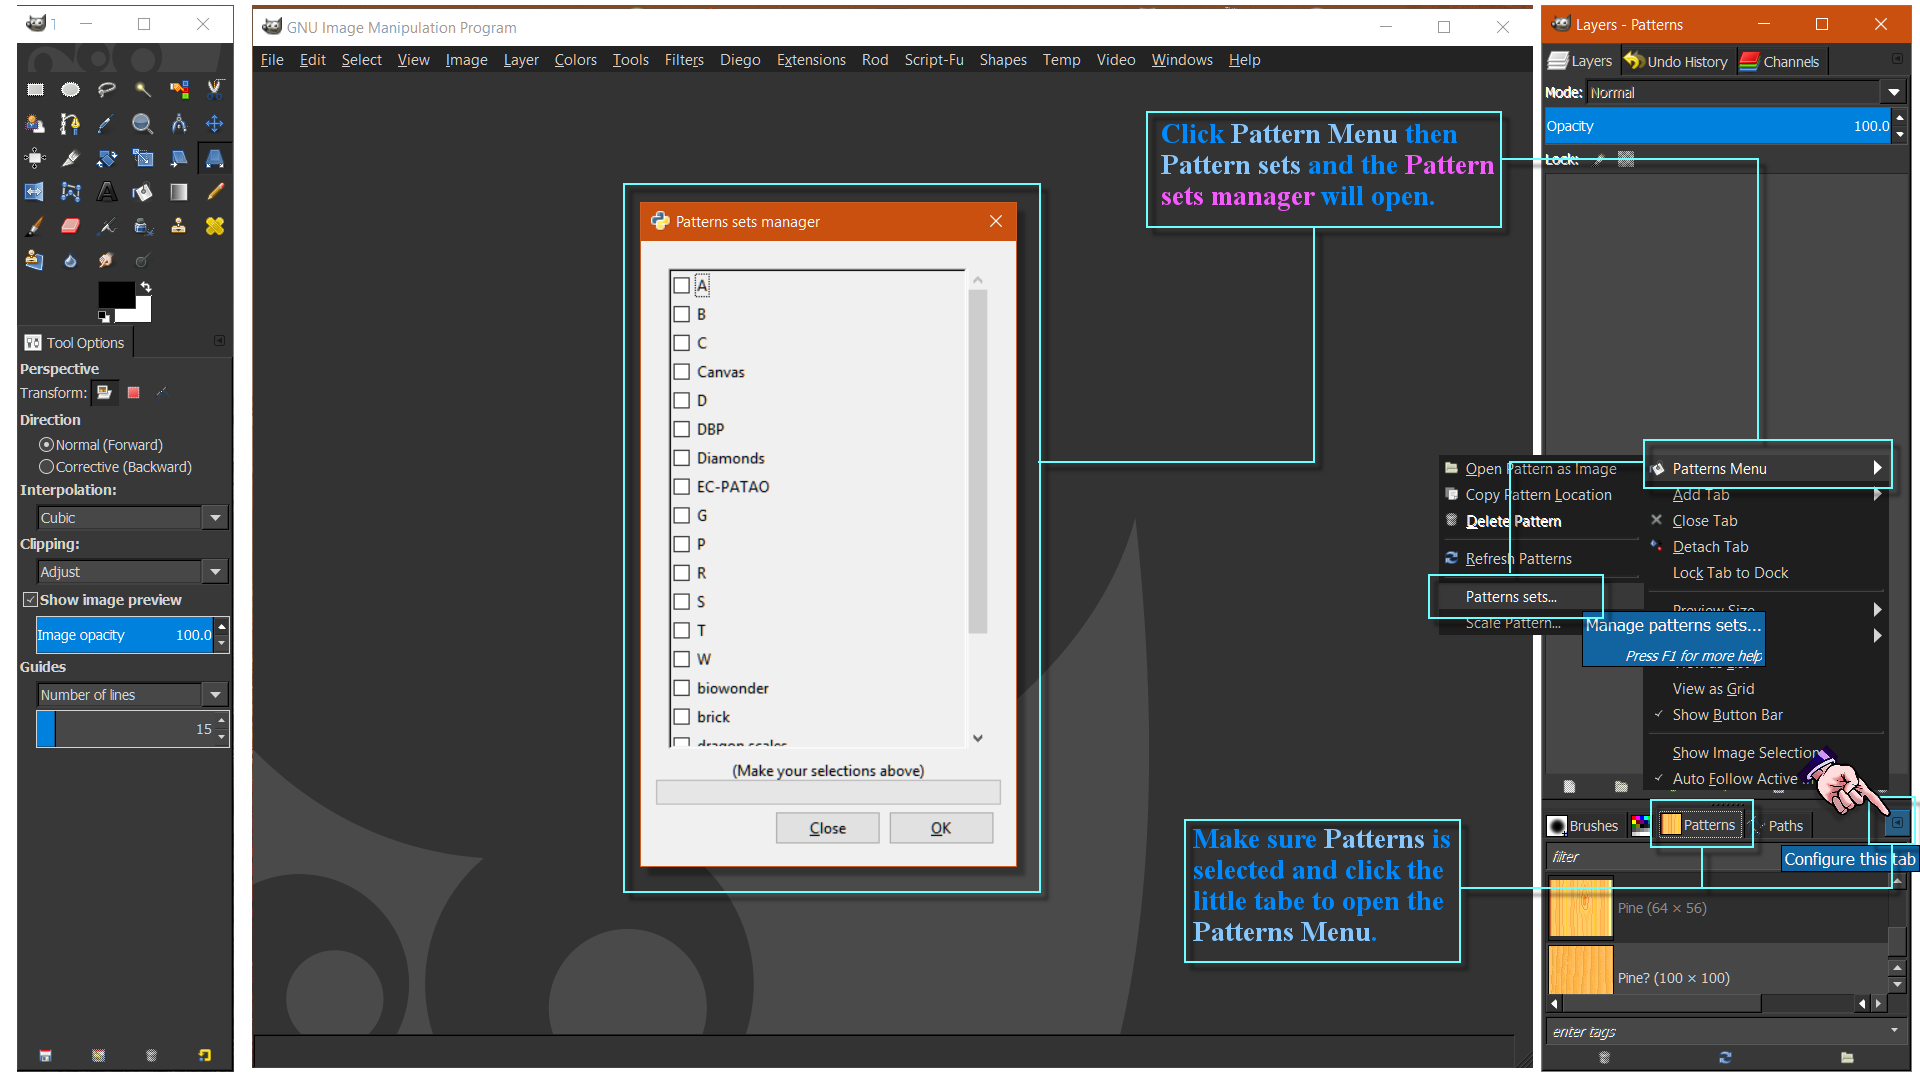Switch to the Undo History tab

[x=1677, y=61]
